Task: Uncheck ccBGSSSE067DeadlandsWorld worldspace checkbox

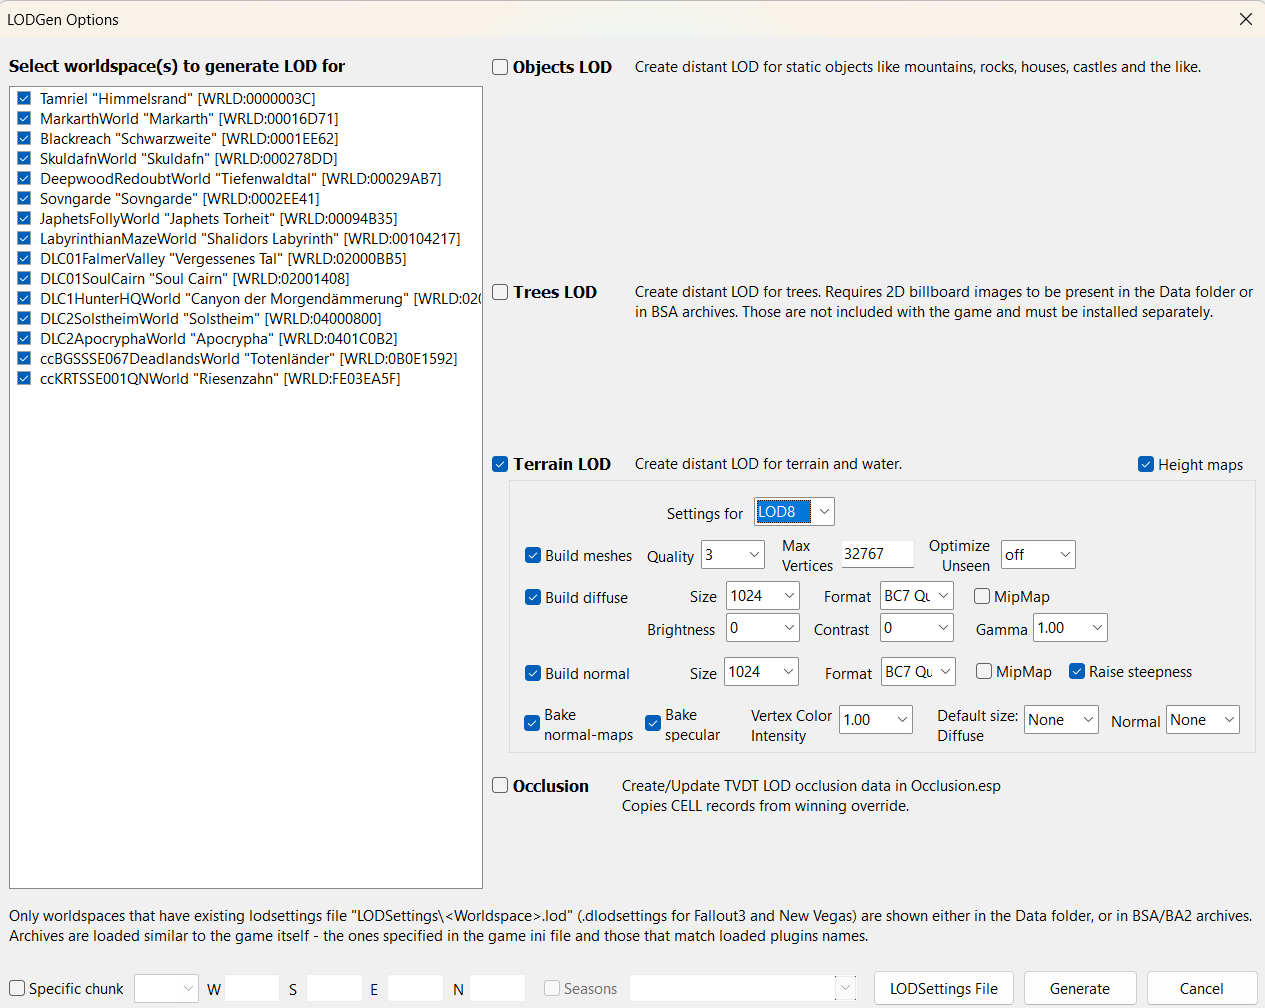Action: [x=24, y=358]
